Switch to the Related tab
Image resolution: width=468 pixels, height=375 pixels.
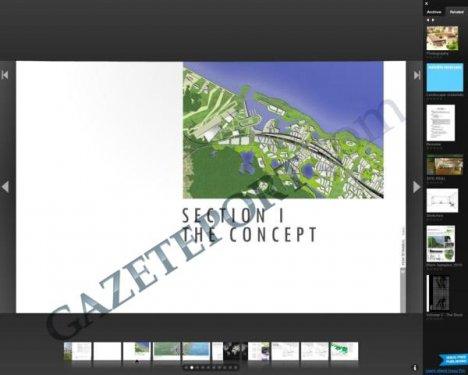[456, 12]
